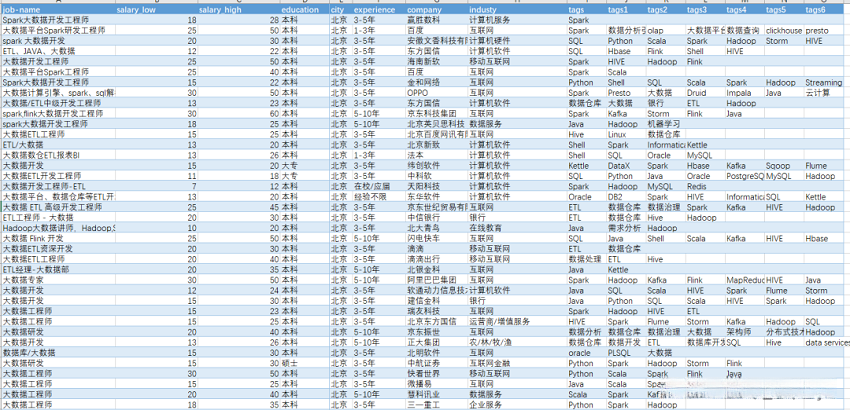
Task: Select the 大数据开发工程师-ETL job cell
Action: pos(57,187)
